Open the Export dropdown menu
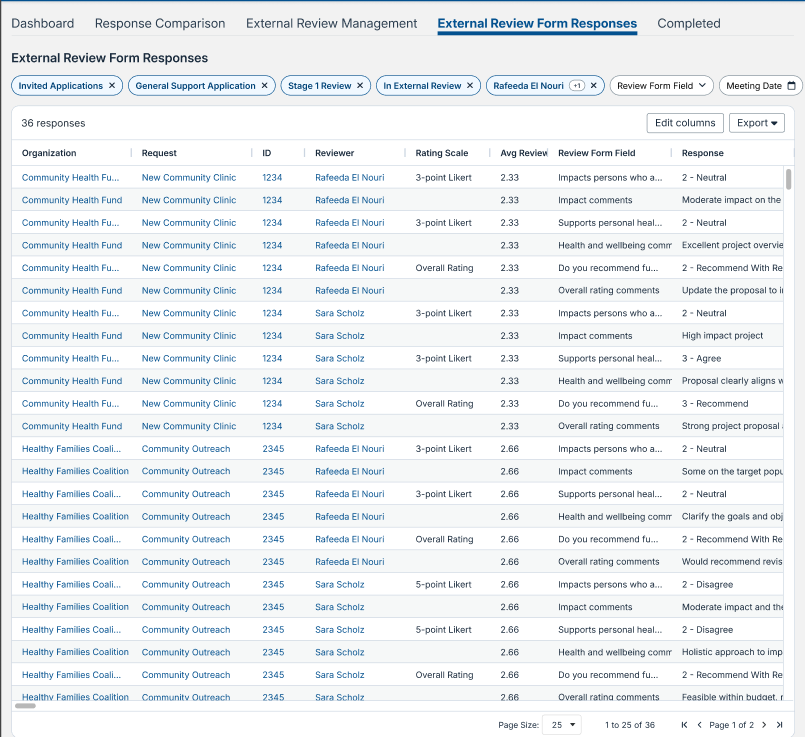The height and width of the screenshot is (737, 805). [757, 123]
